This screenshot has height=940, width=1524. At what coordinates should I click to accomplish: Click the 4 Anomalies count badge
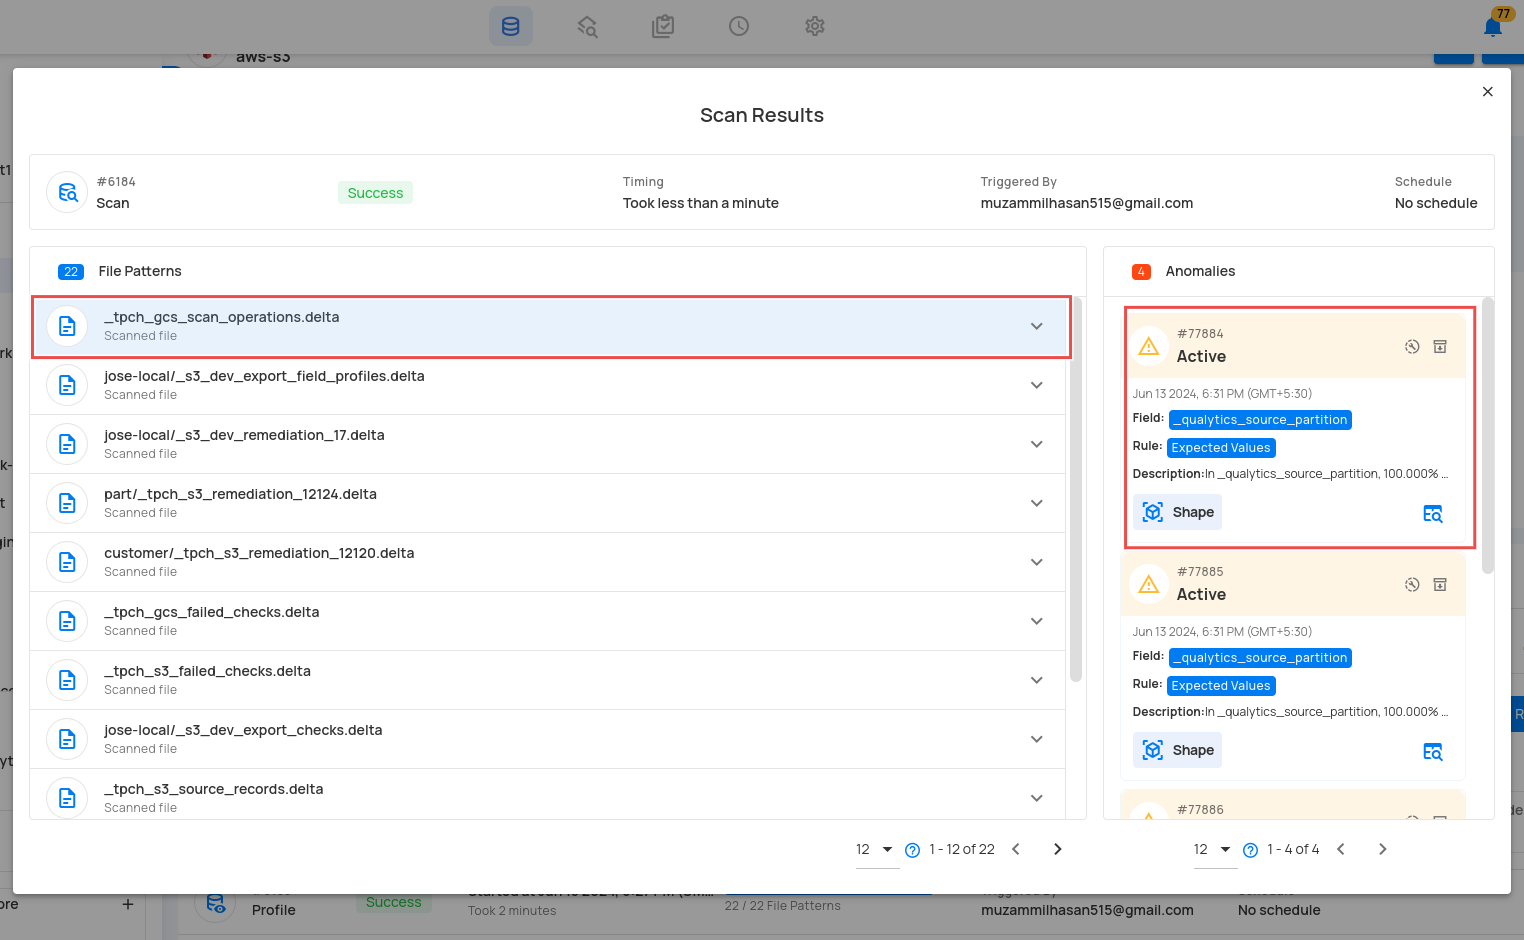[1141, 272]
